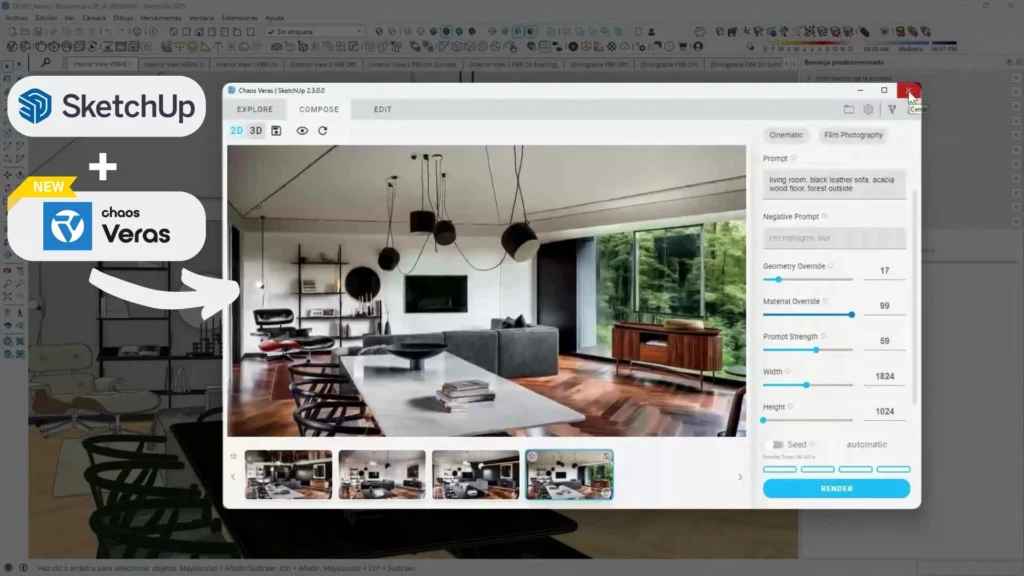Image resolution: width=1024 pixels, height=576 pixels.
Task: Switch Veras view to 2D mode
Action: coord(236,131)
